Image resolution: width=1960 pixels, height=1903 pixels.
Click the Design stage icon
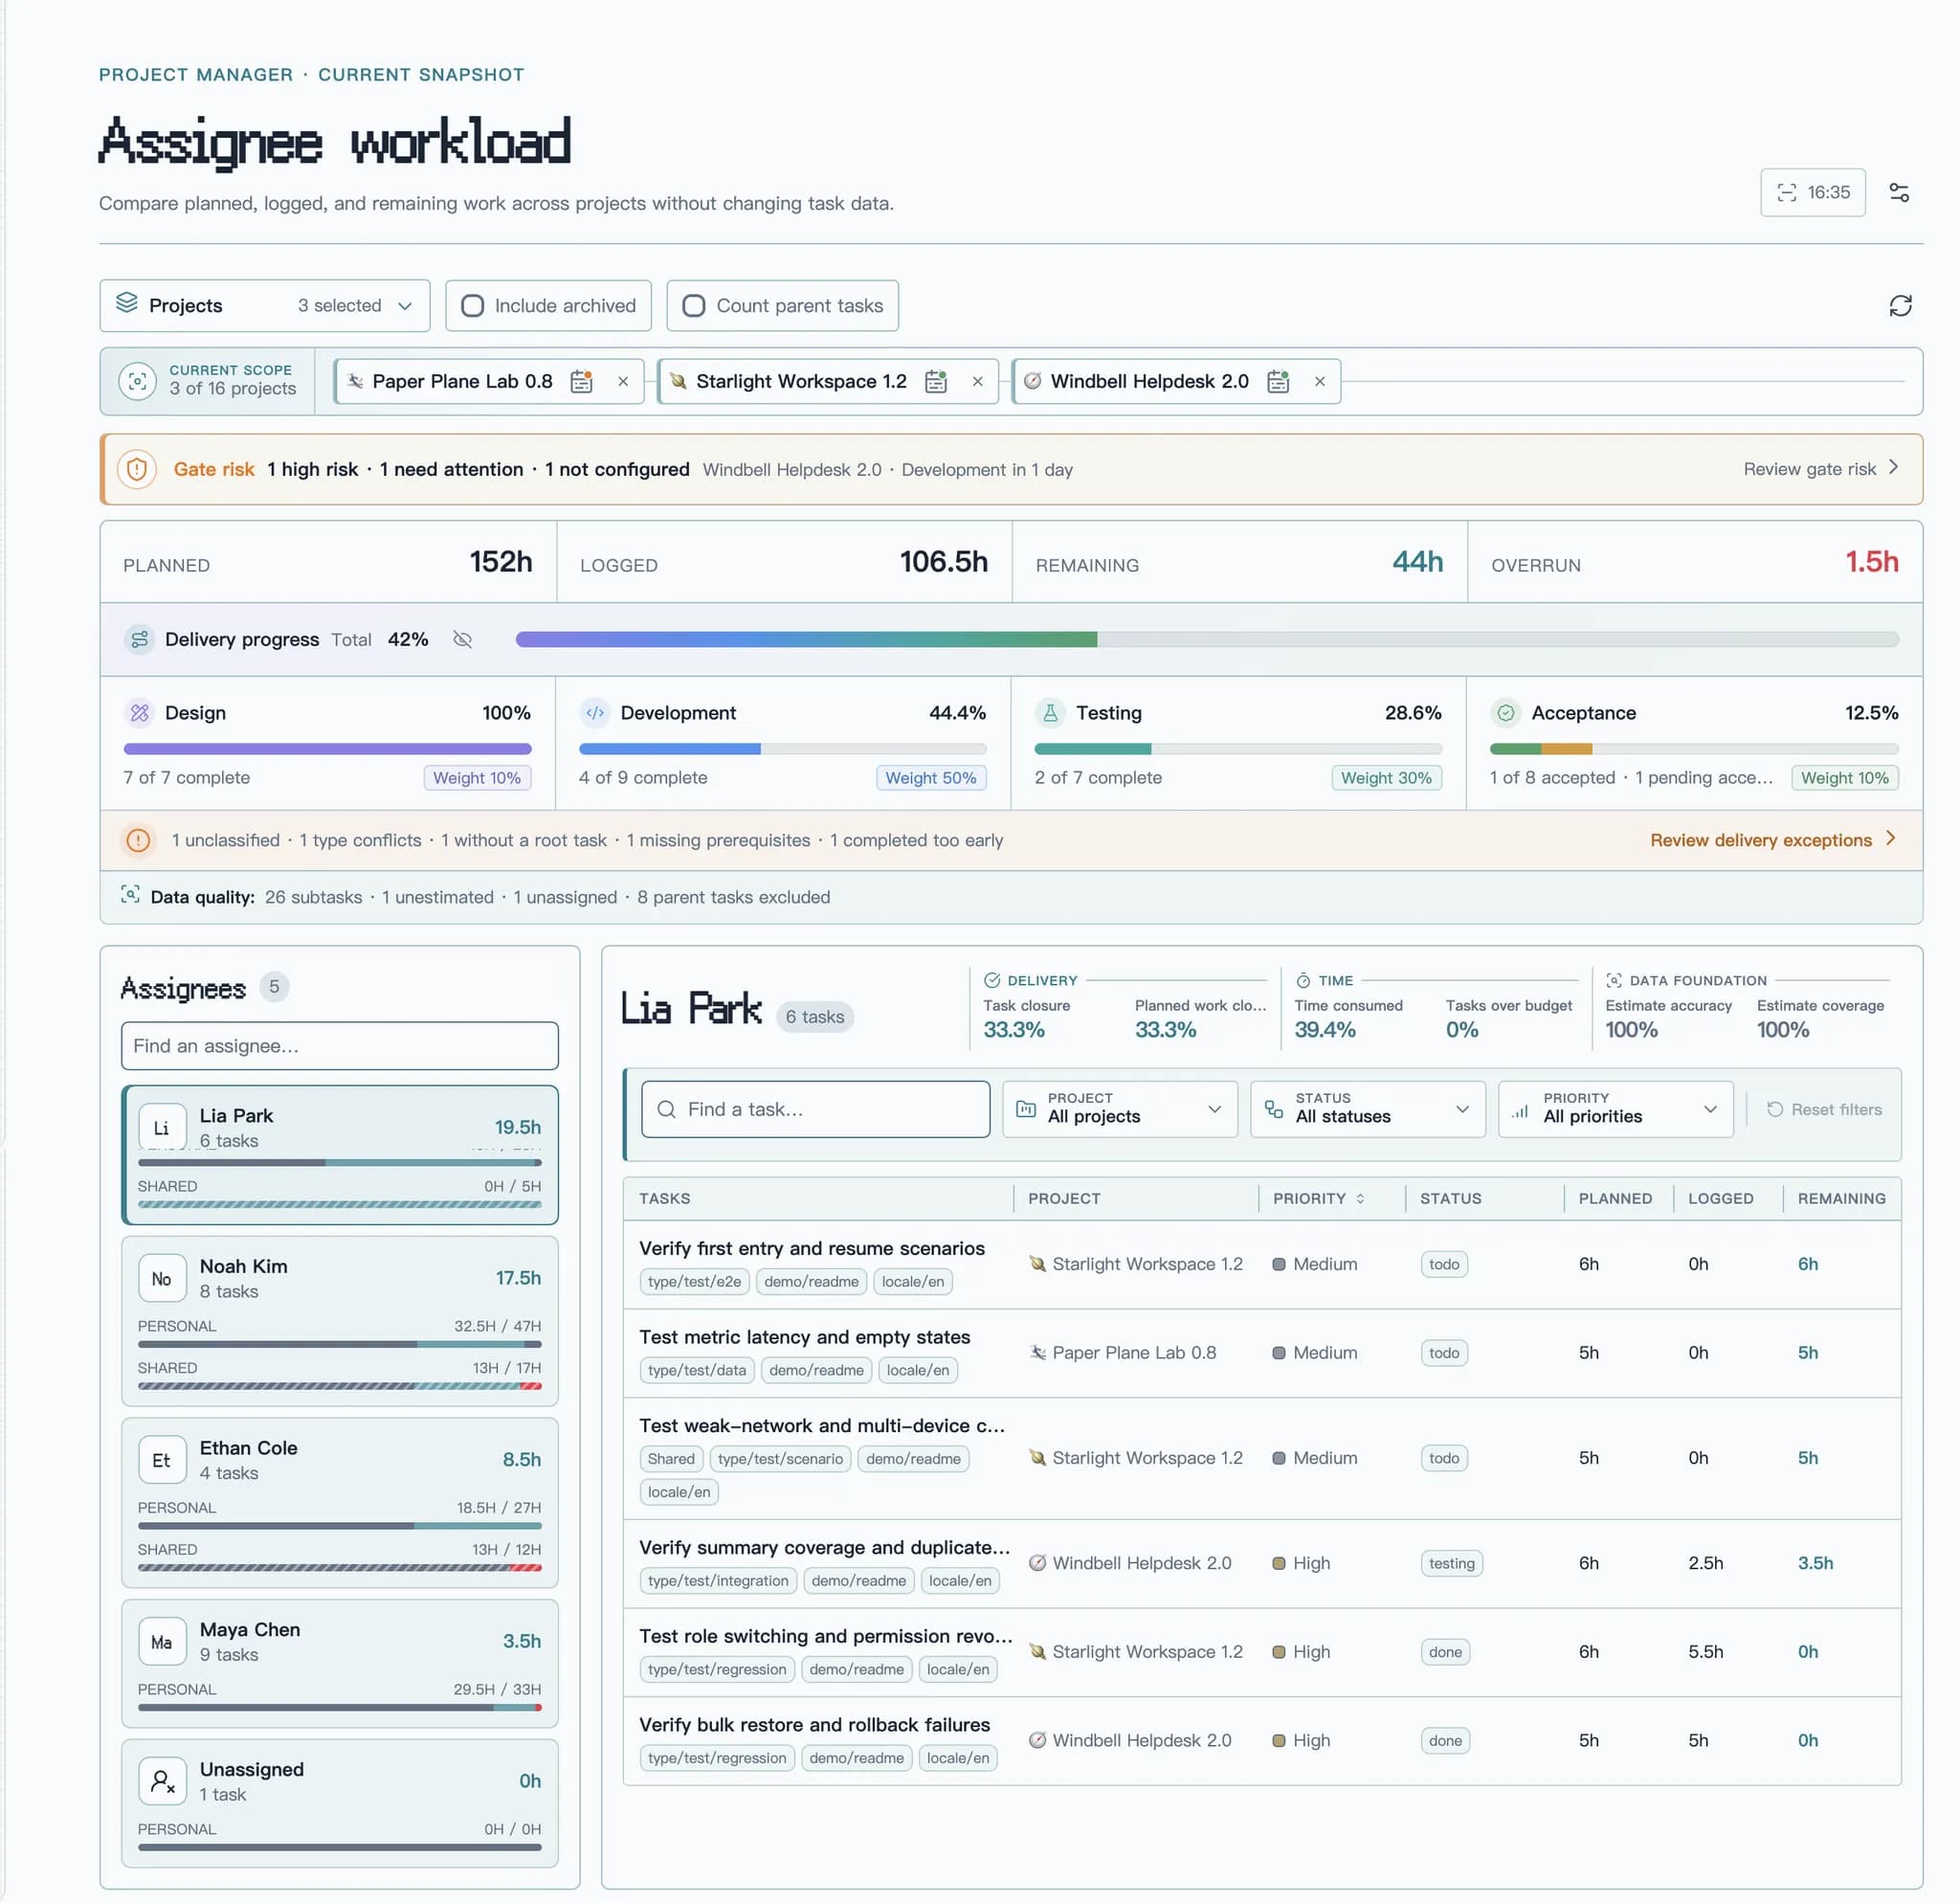click(139, 712)
